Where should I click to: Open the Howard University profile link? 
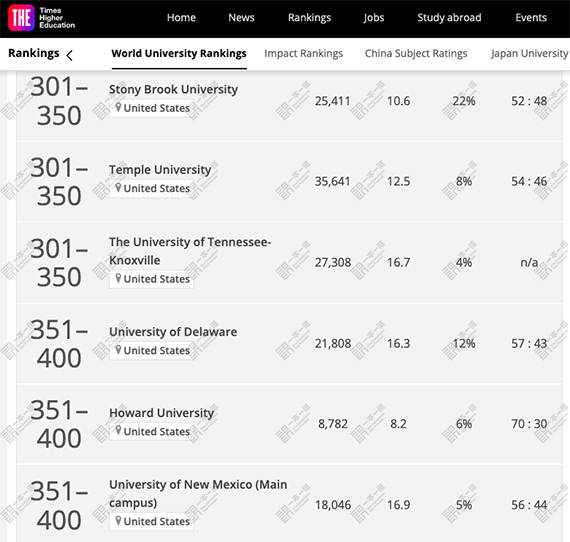(x=161, y=413)
